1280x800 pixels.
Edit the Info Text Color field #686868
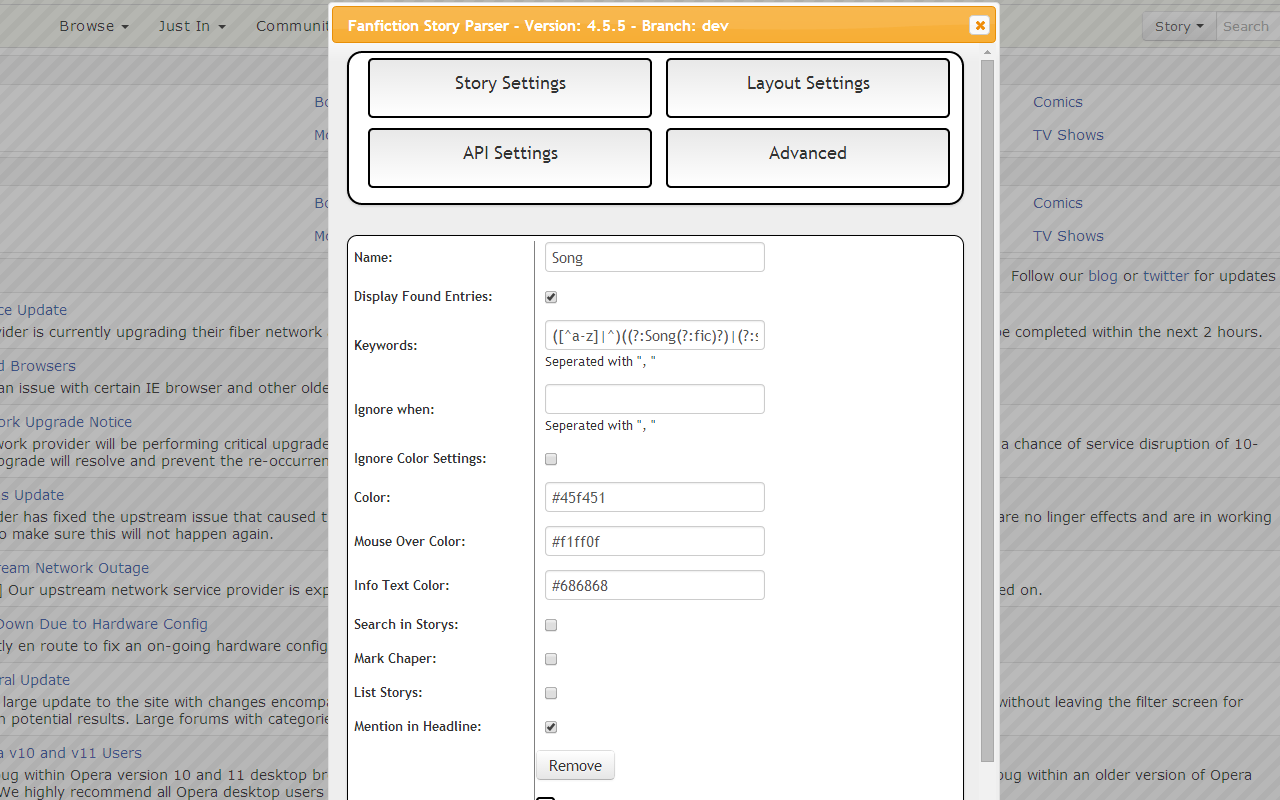point(655,585)
